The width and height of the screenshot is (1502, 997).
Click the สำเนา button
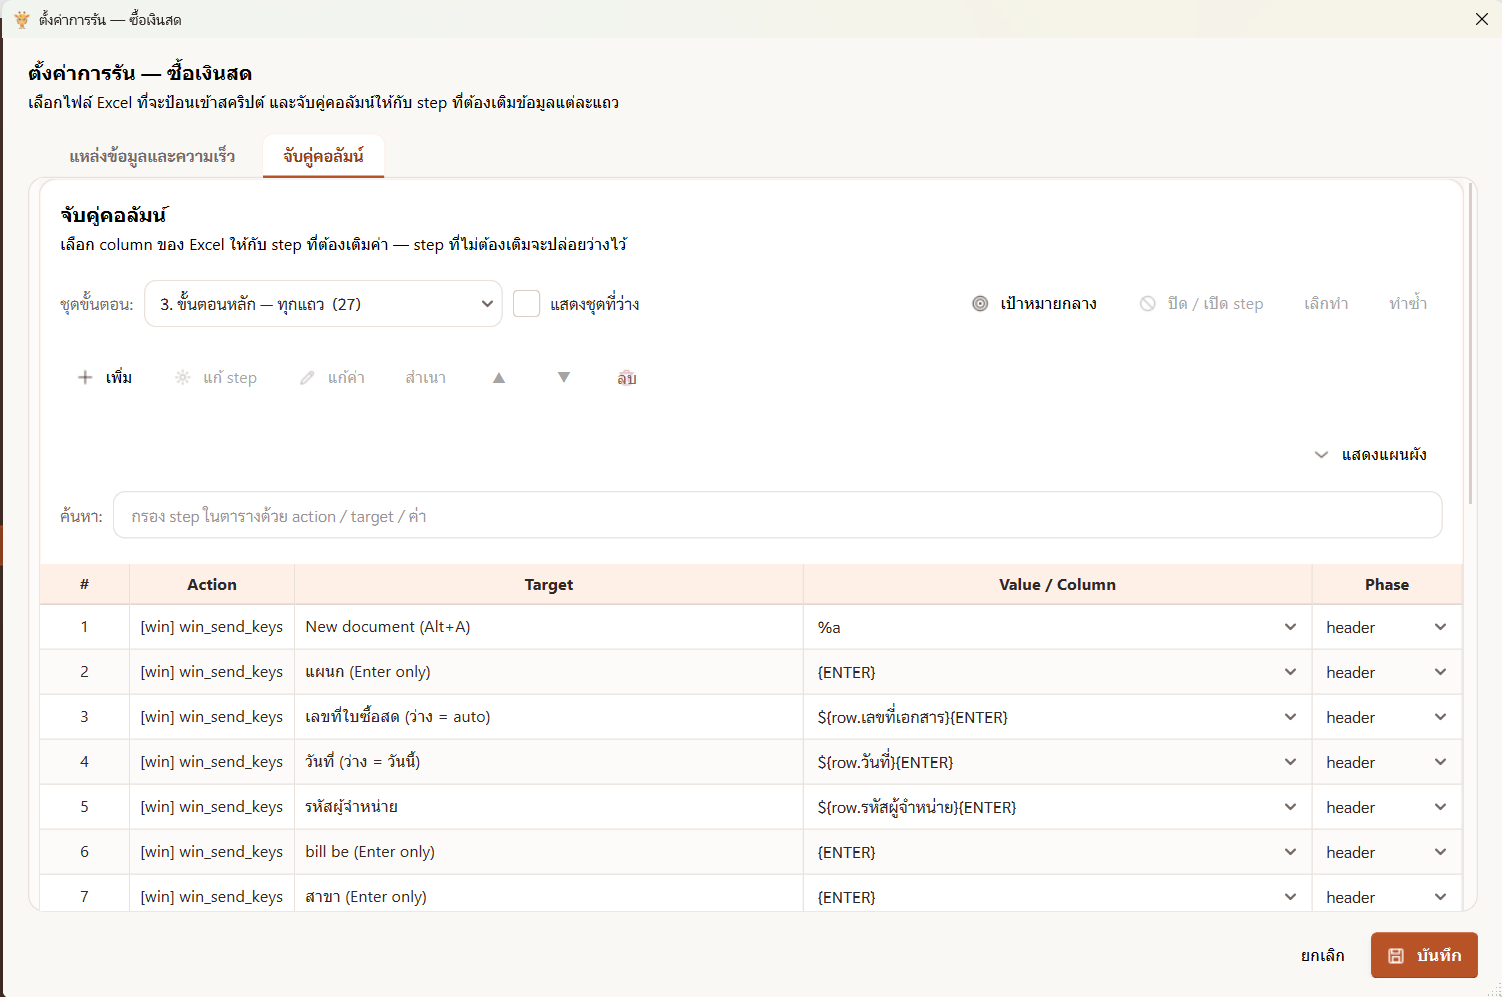[x=425, y=377]
